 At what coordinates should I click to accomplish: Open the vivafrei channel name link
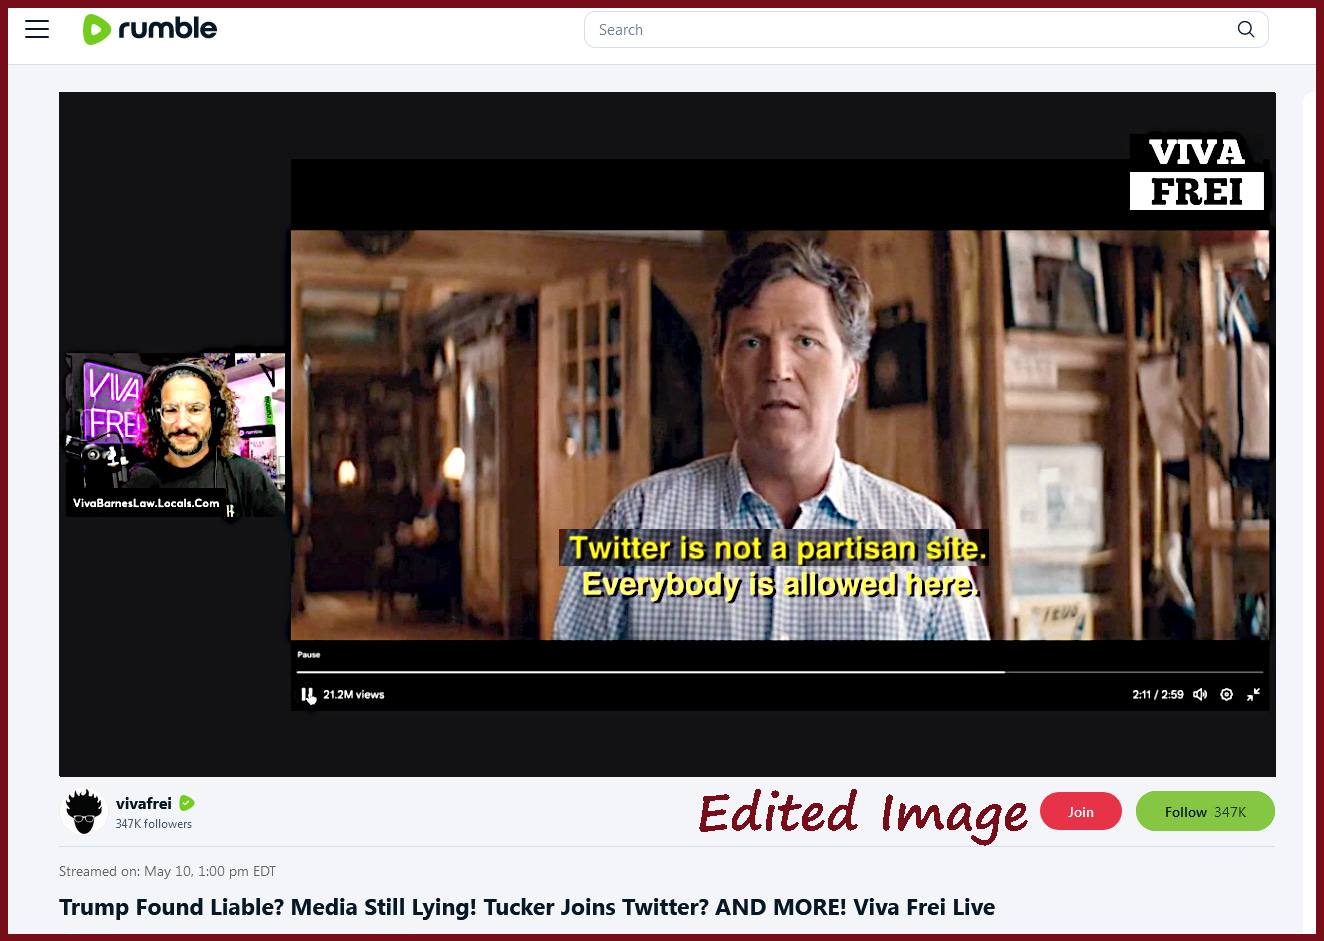click(x=144, y=803)
